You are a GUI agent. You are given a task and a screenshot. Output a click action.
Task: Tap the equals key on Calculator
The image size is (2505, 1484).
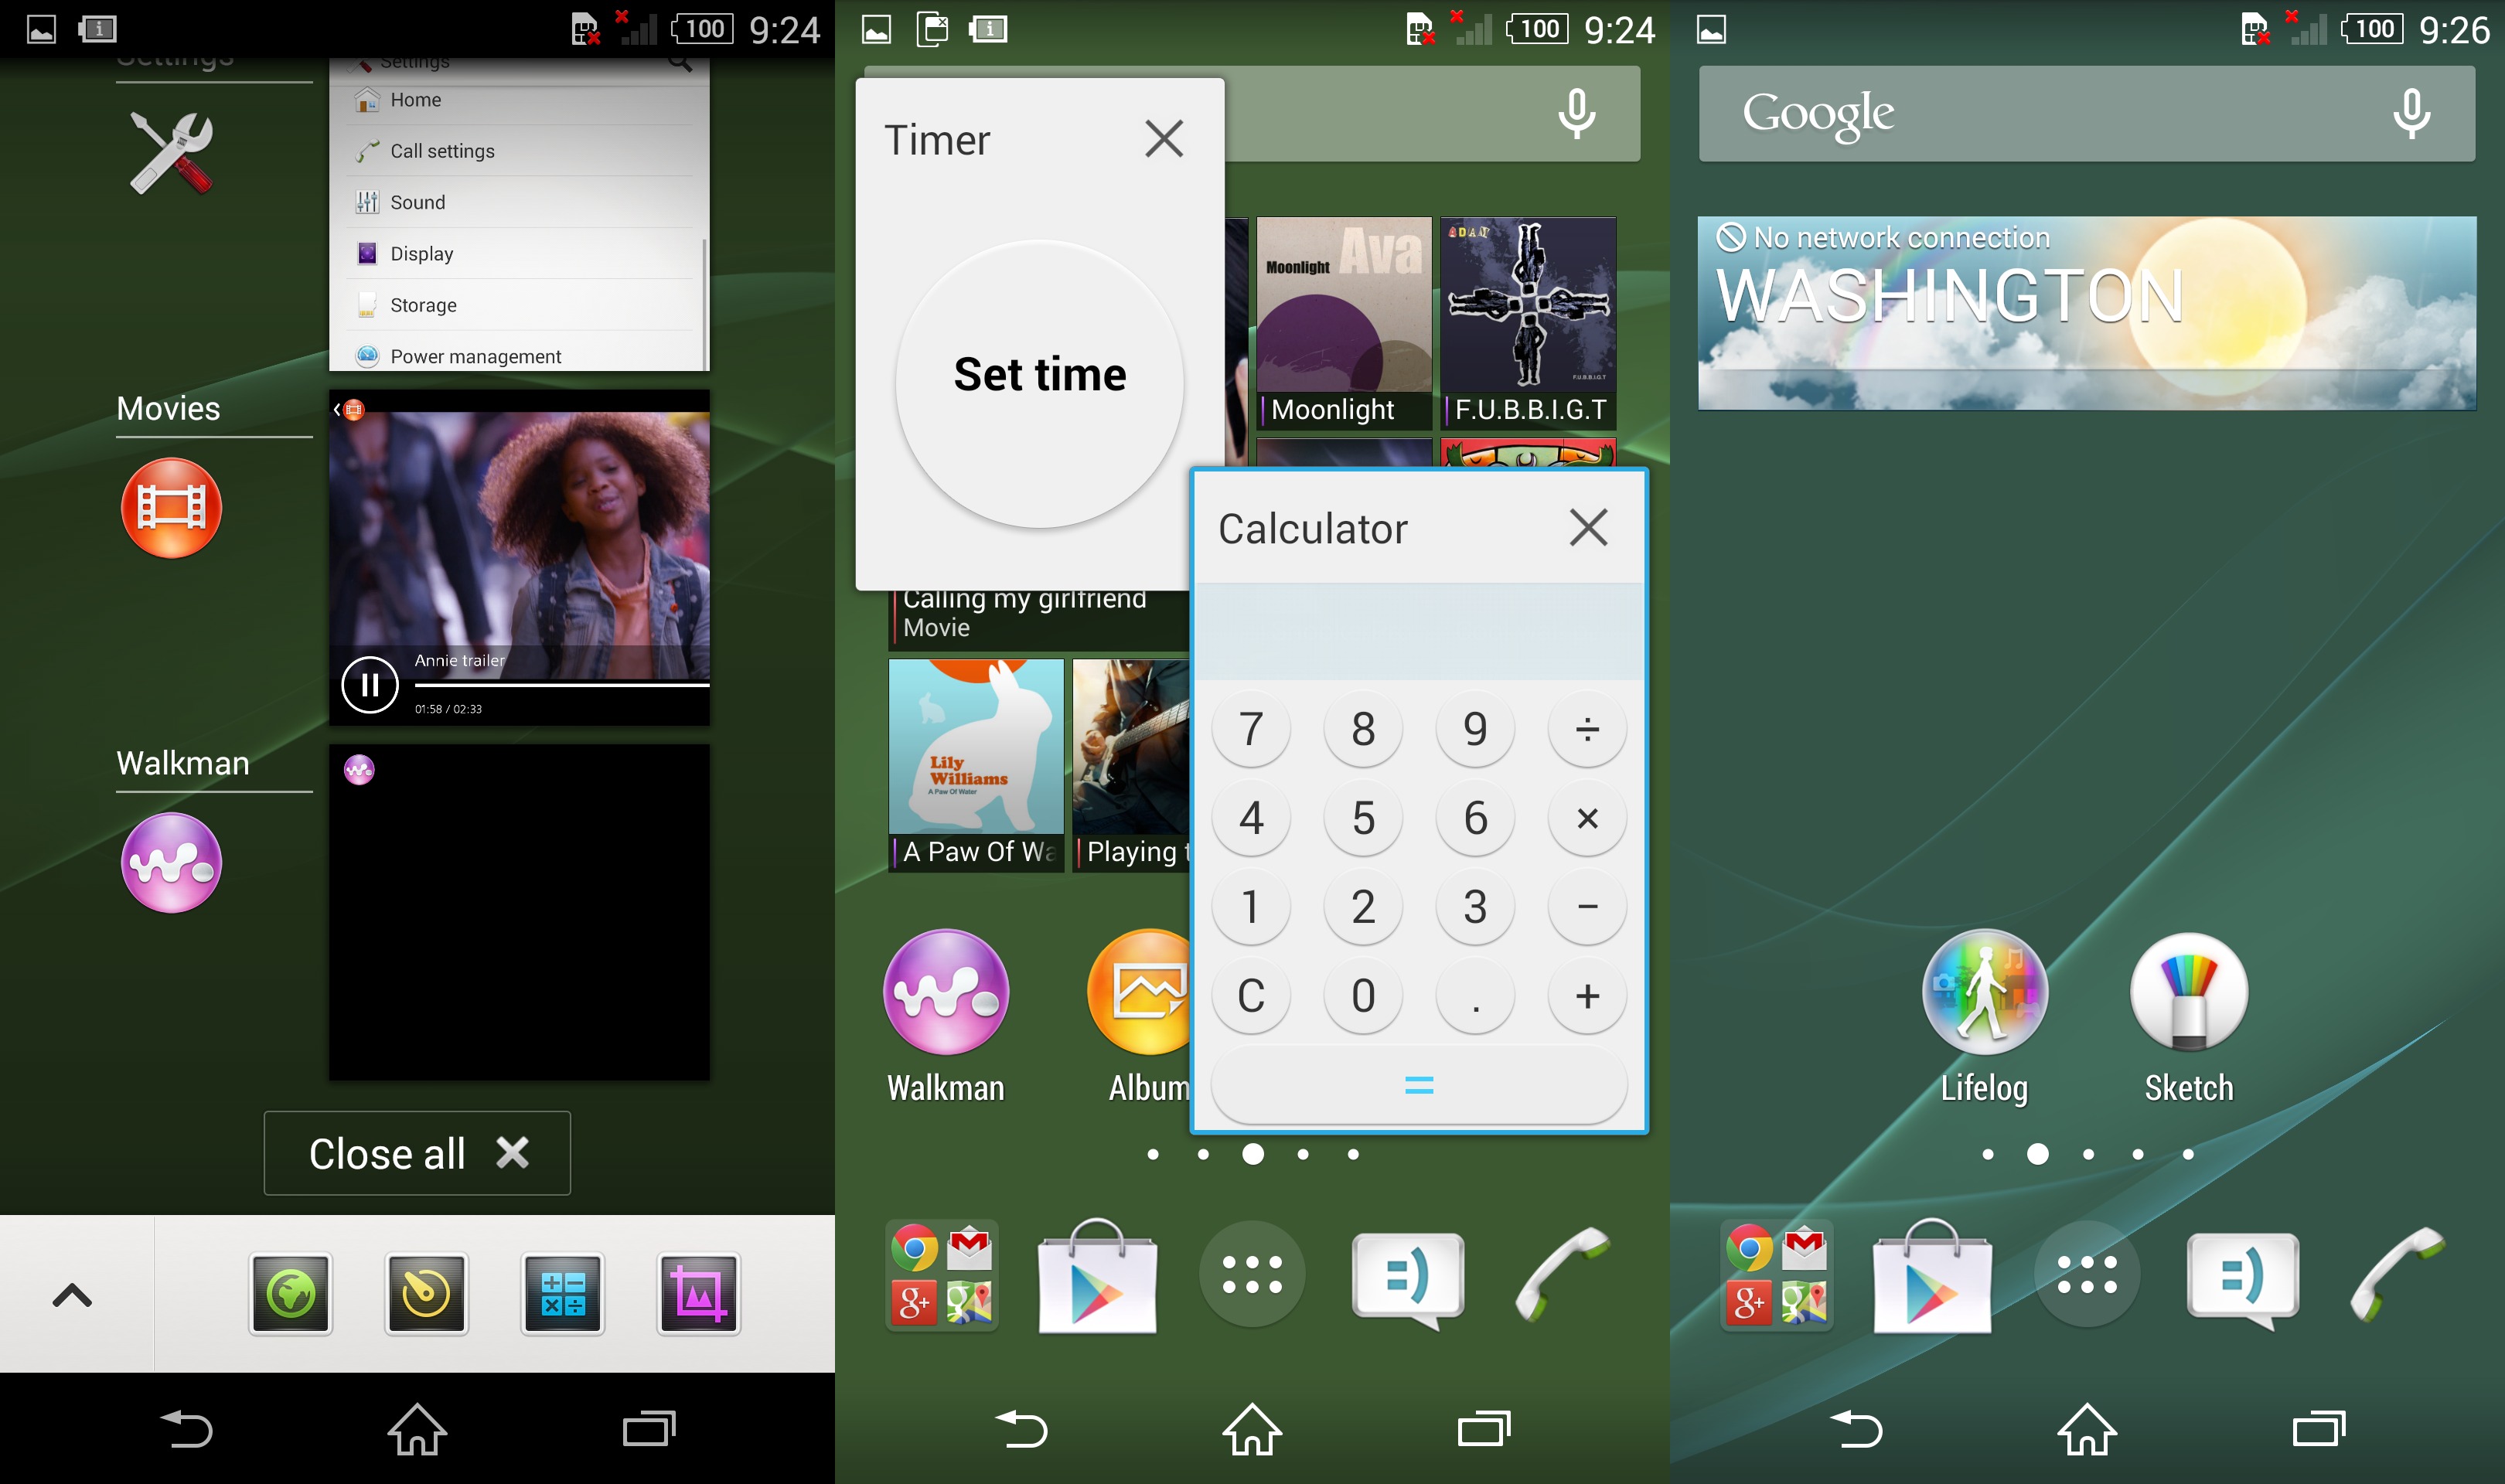pyautogui.click(x=1419, y=1085)
